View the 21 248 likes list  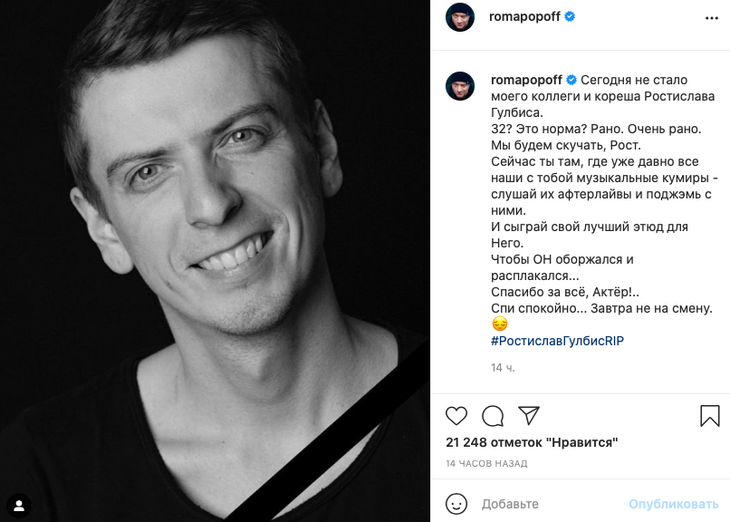(532, 442)
